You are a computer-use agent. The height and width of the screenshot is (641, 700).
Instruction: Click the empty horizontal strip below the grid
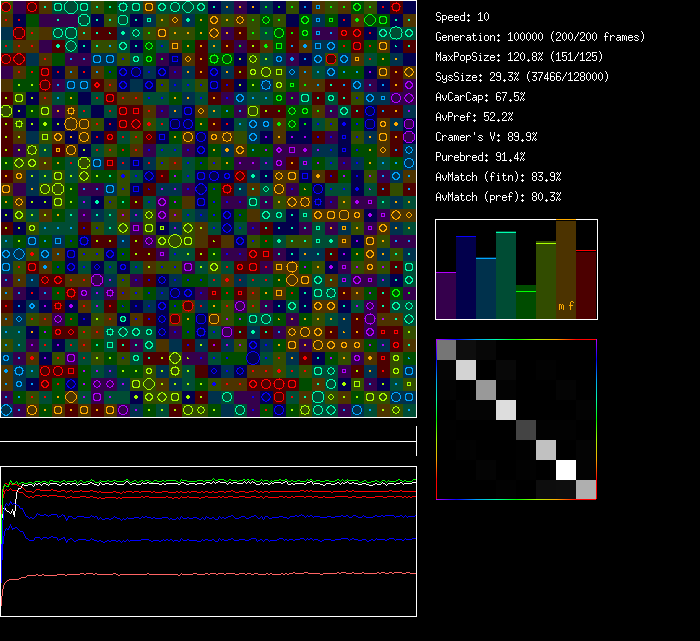coord(208,430)
